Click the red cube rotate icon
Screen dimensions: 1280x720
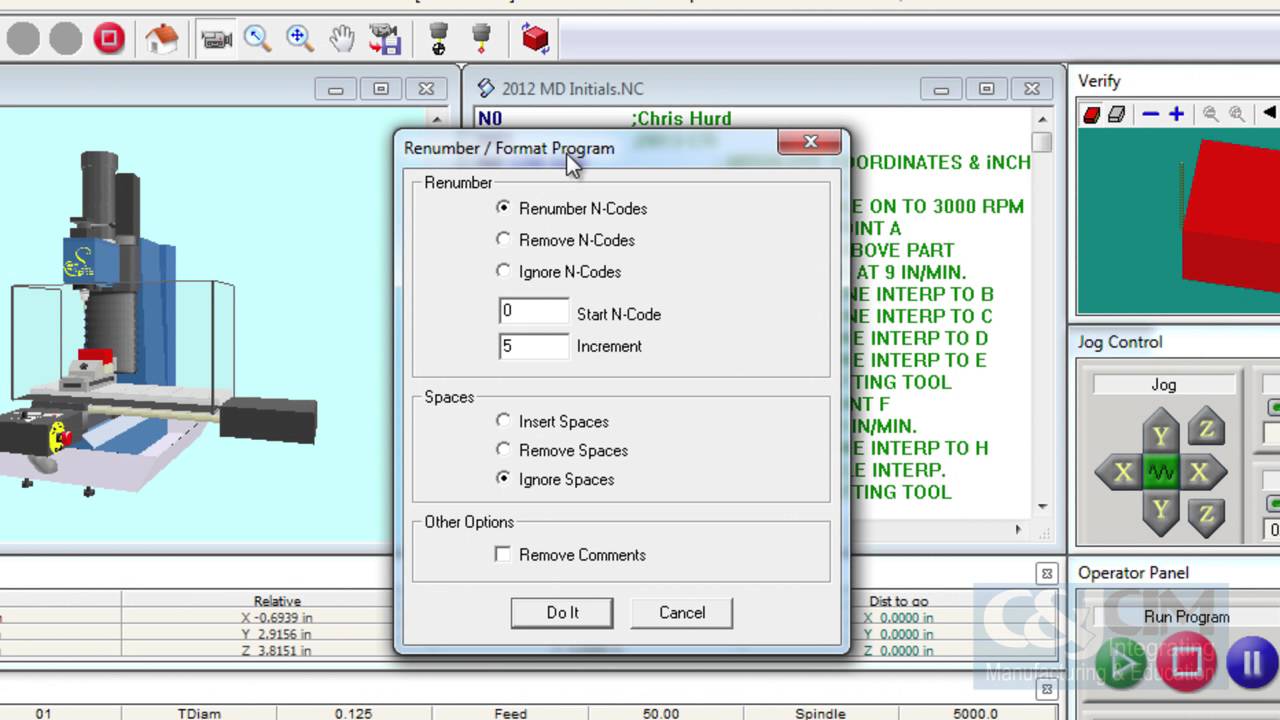click(535, 39)
